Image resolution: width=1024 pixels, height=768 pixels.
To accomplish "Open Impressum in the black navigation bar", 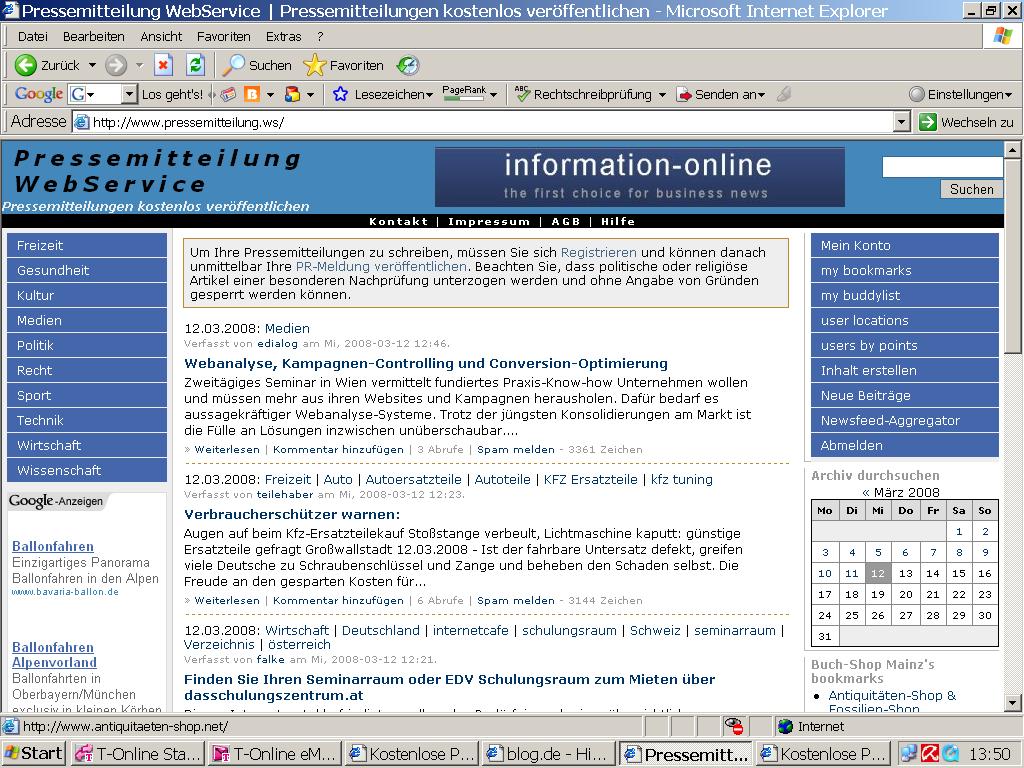I will 488,221.
